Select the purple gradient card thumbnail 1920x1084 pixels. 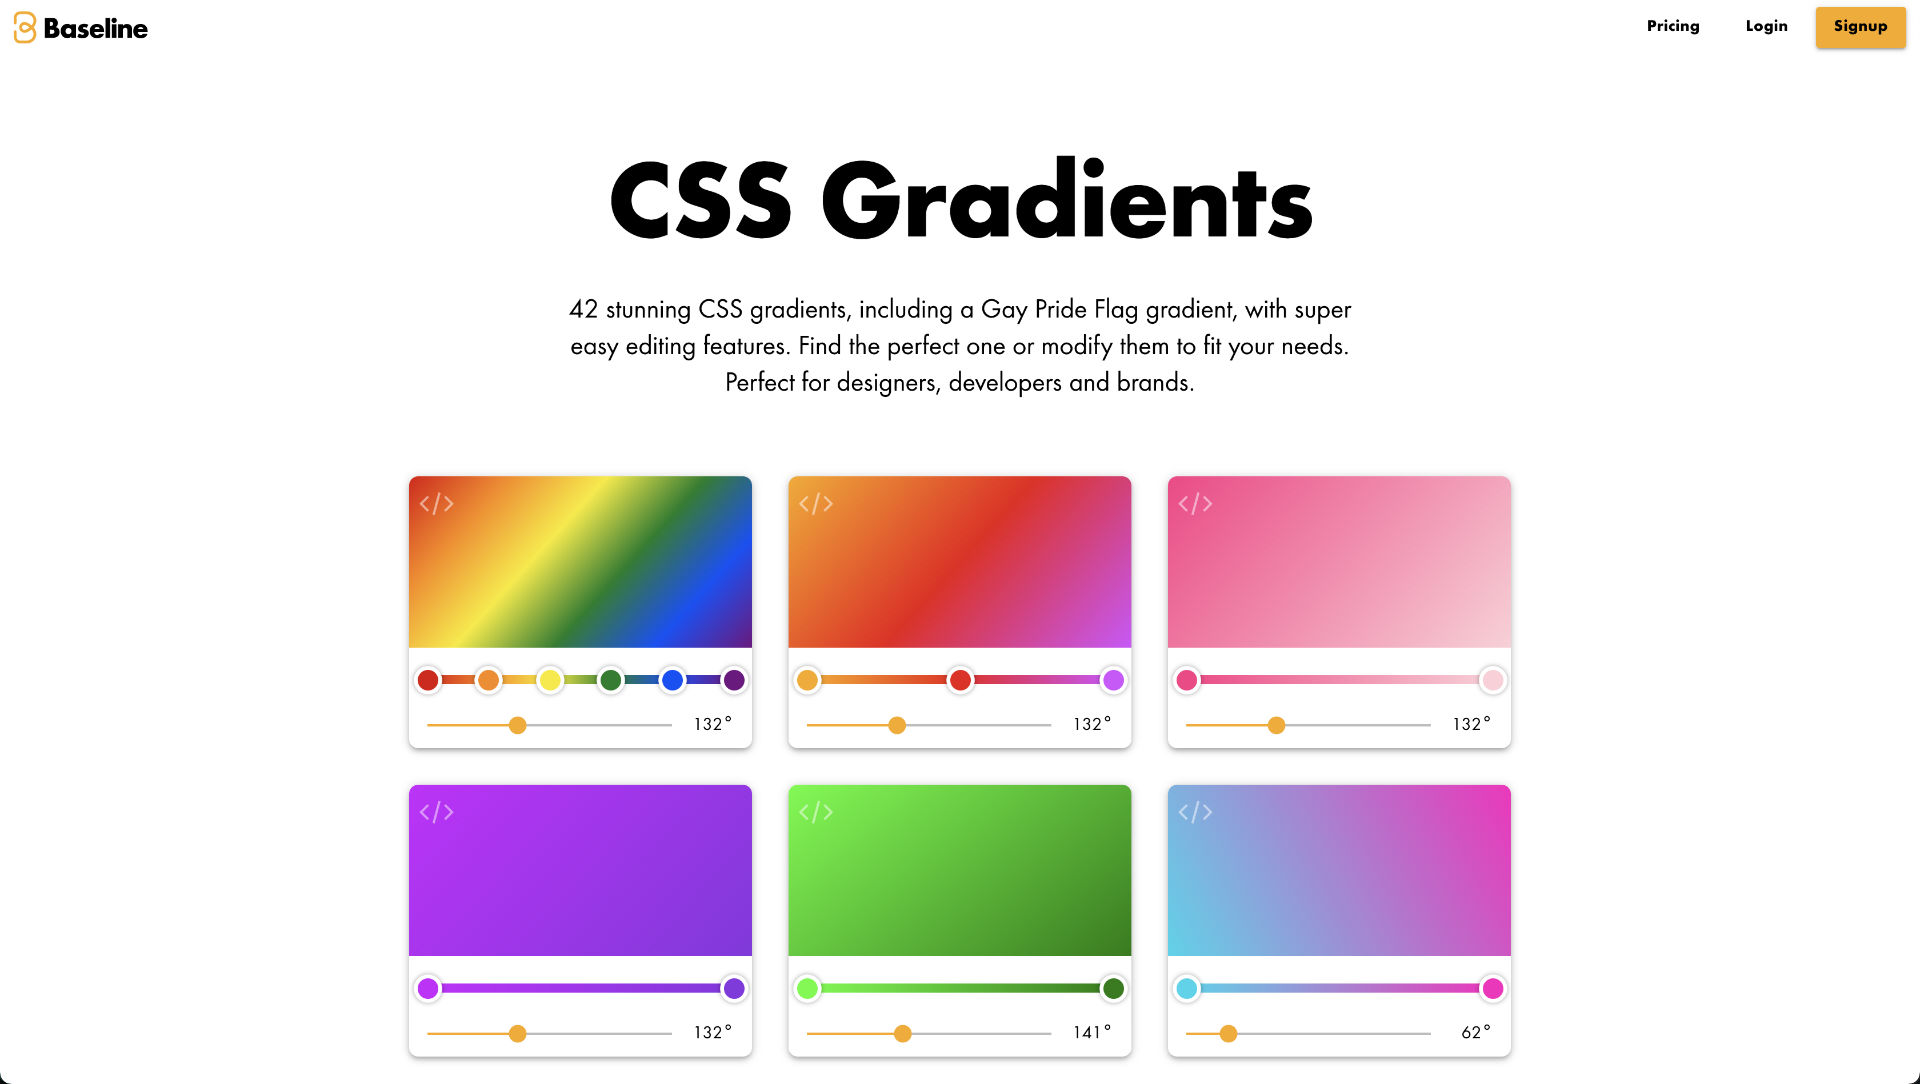(x=580, y=870)
